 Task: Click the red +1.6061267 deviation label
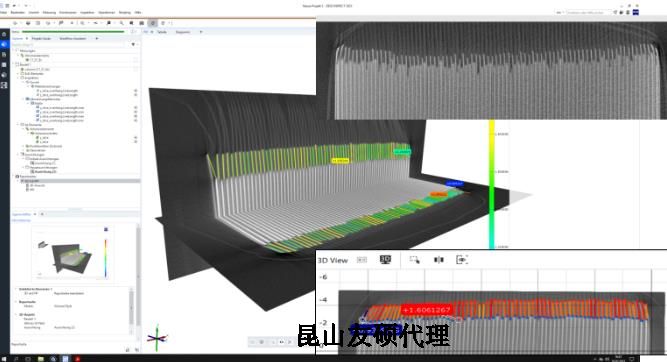pos(427,310)
